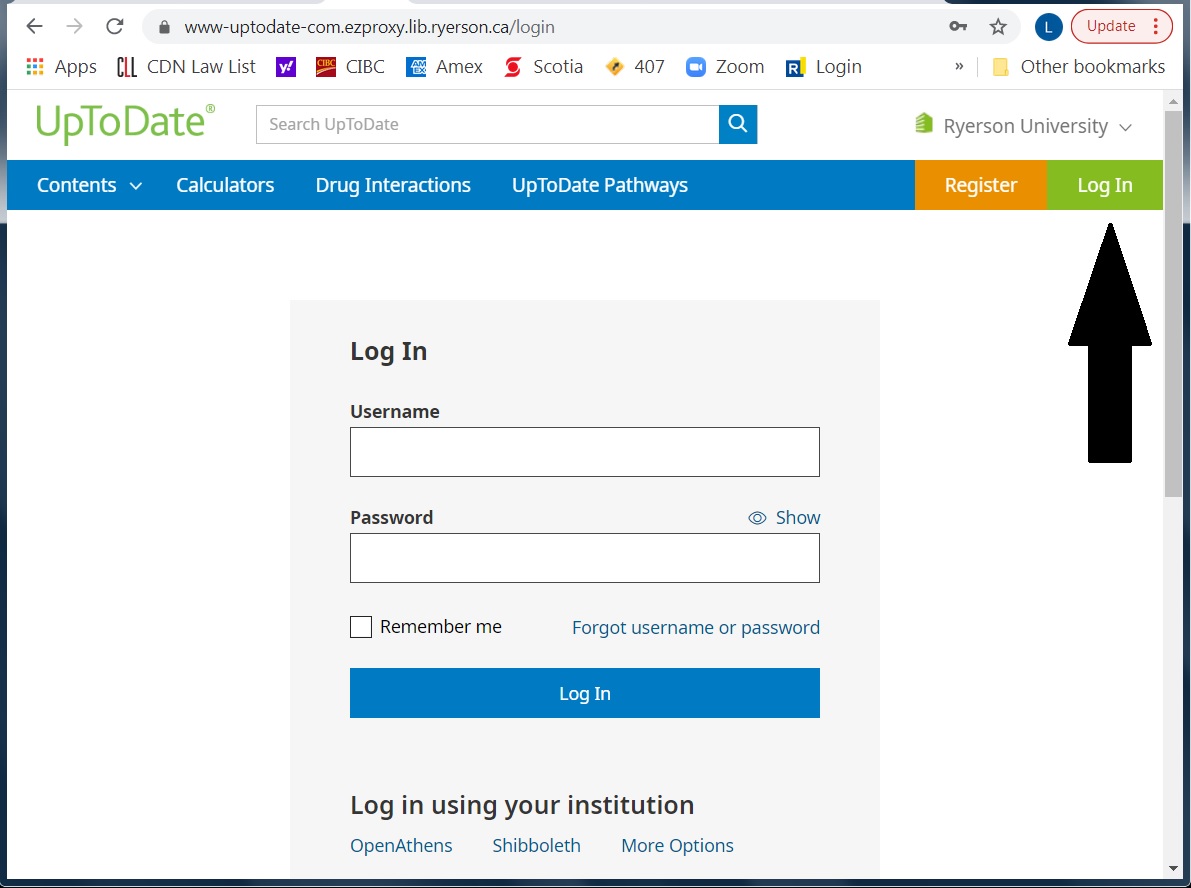Click the UpToDate logo
This screenshot has width=1191, height=888.
click(x=125, y=124)
